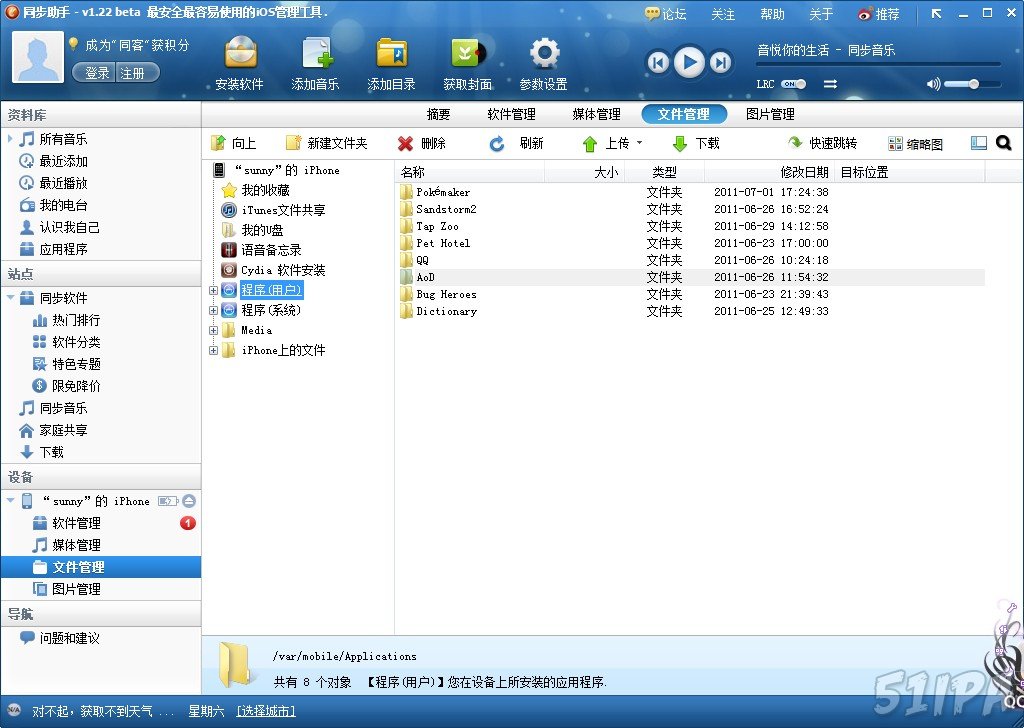
Task: Open the 上传 upload dropdown arrow
Action: [x=638, y=143]
